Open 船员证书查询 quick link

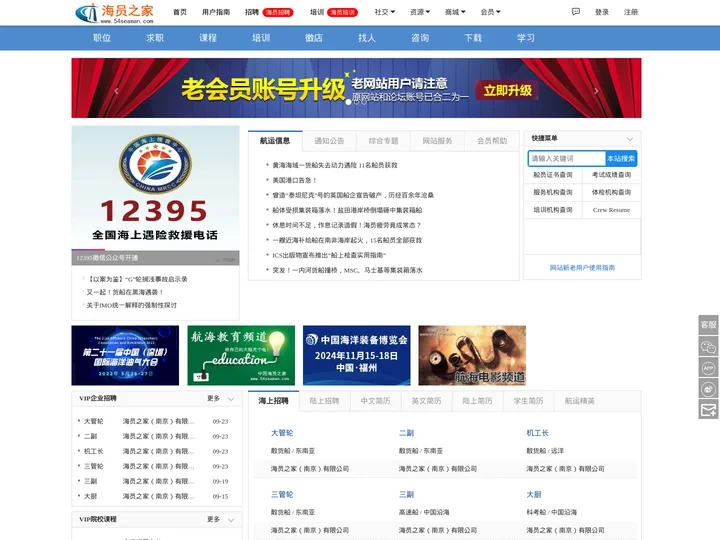[x=553, y=175]
